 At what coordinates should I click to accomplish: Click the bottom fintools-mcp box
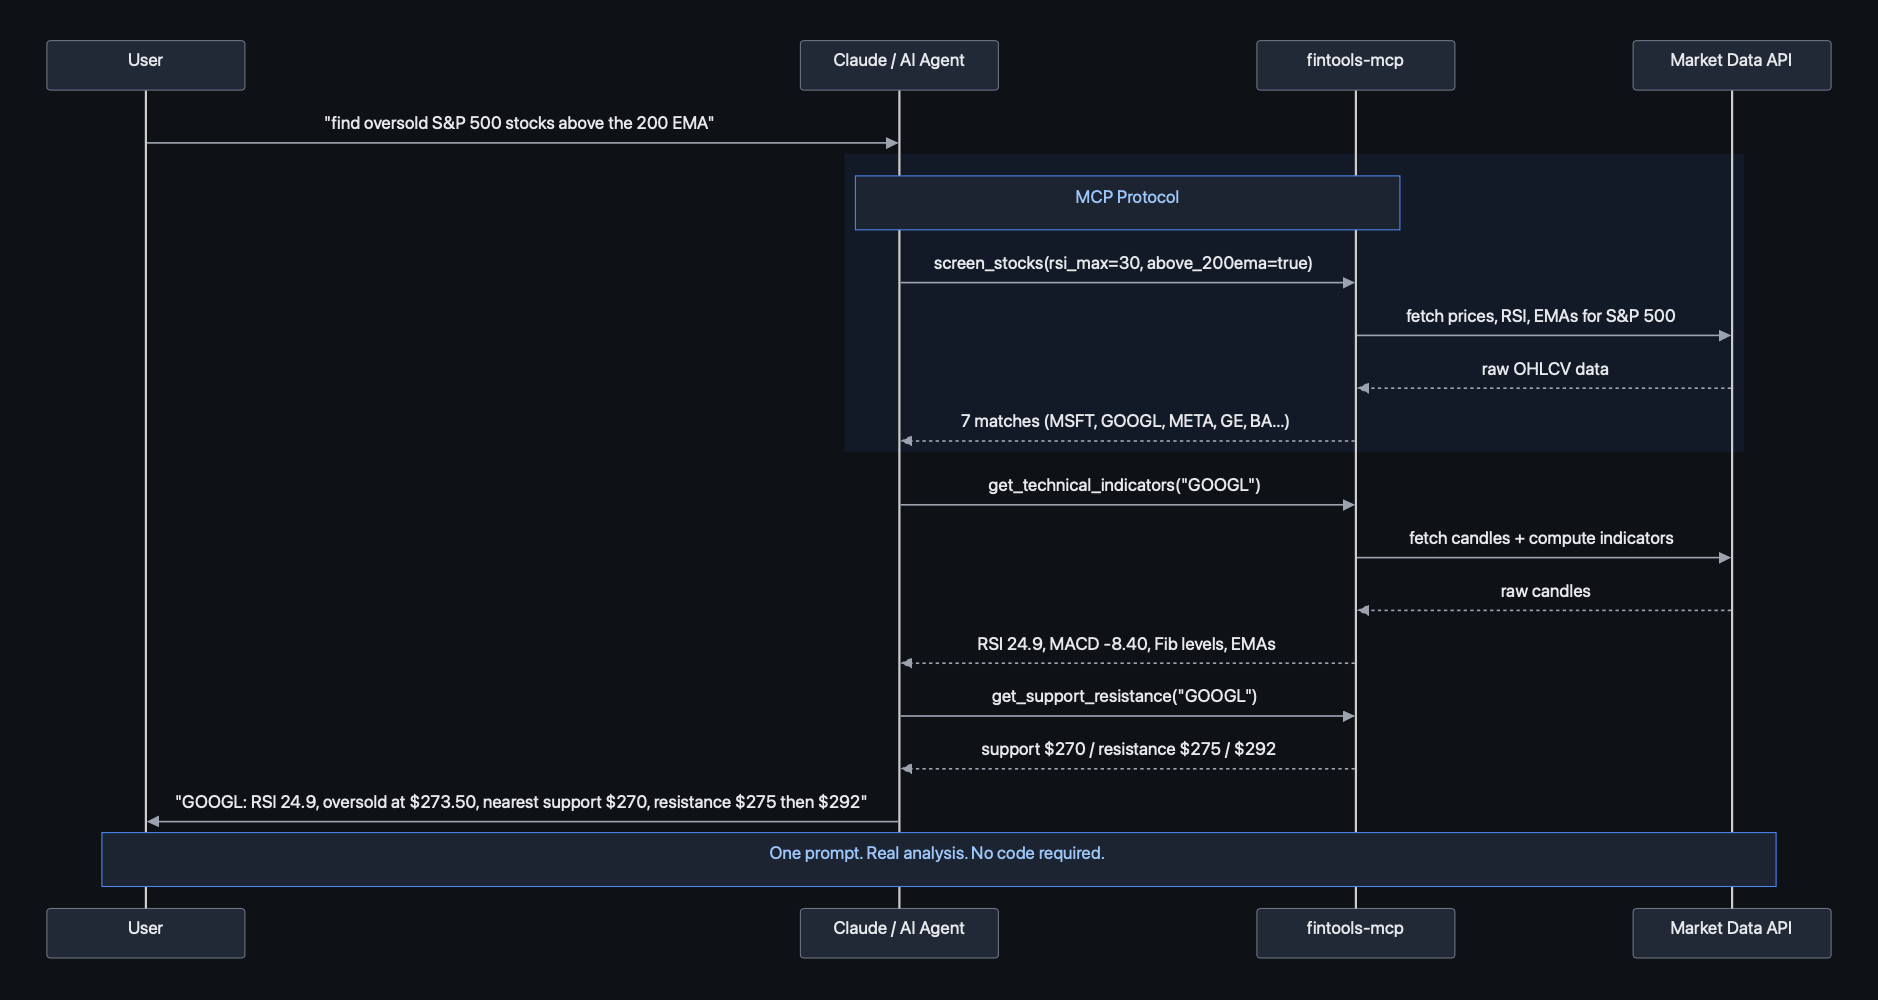click(x=1355, y=932)
